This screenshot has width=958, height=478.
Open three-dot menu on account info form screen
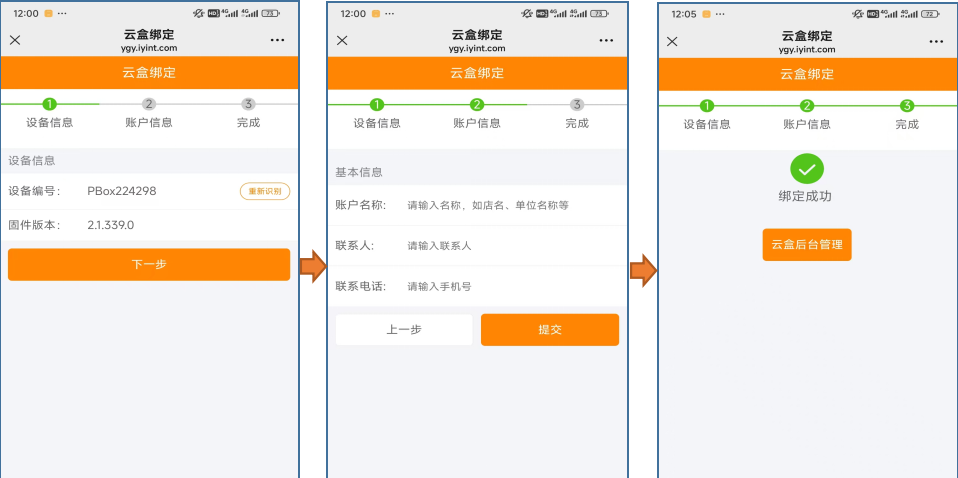point(606,40)
